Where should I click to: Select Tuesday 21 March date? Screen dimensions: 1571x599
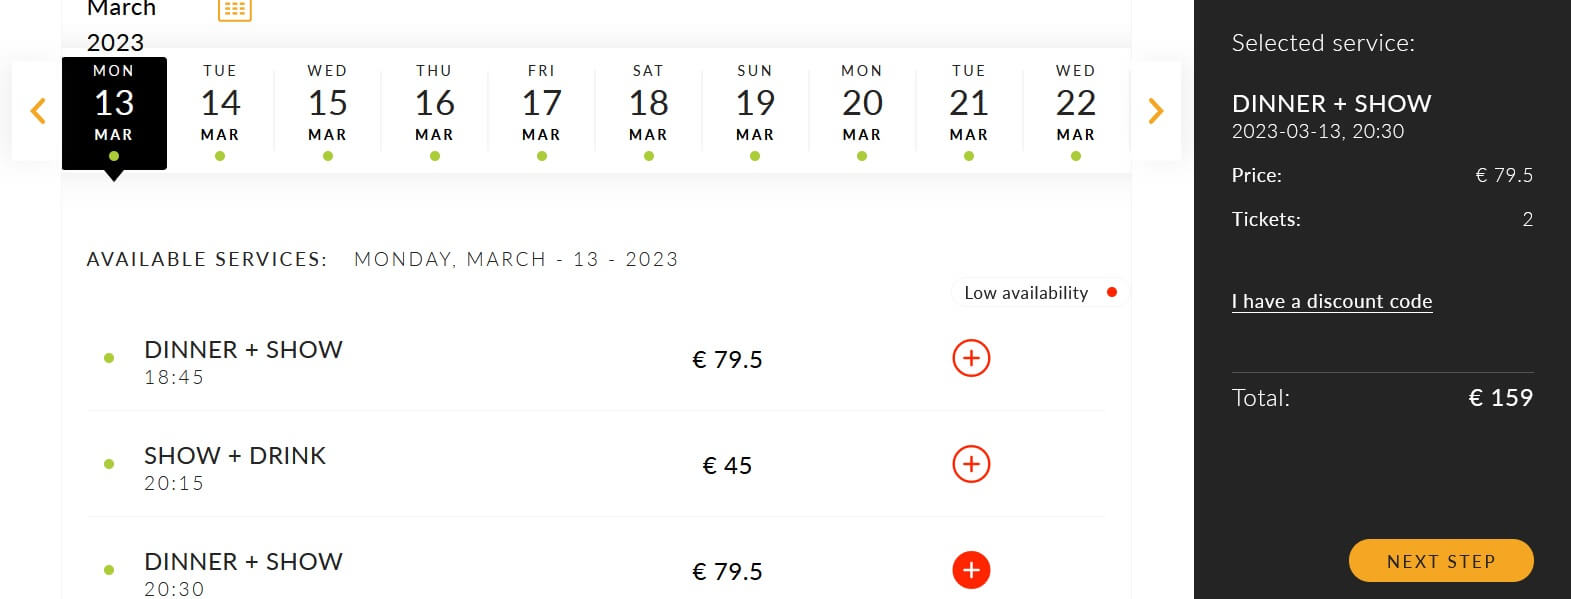[969, 110]
